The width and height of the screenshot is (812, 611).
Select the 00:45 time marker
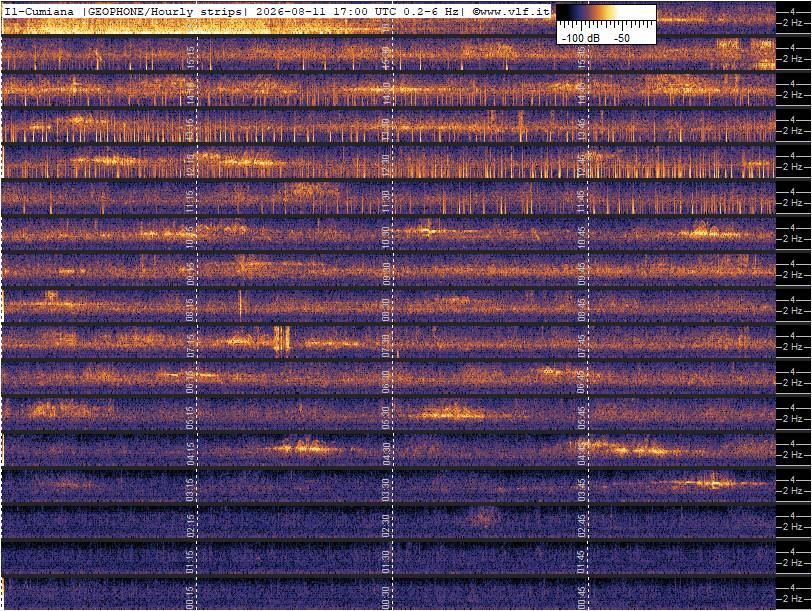click(x=583, y=598)
